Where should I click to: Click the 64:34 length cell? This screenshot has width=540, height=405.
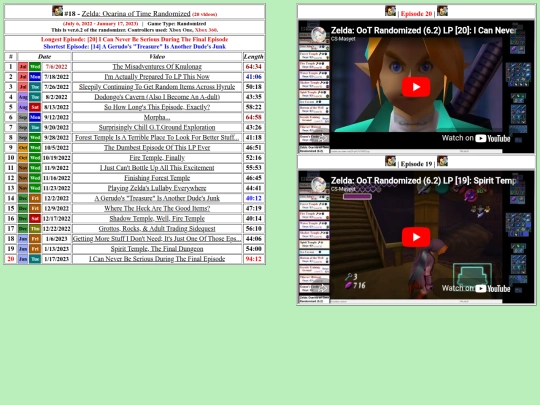click(253, 66)
